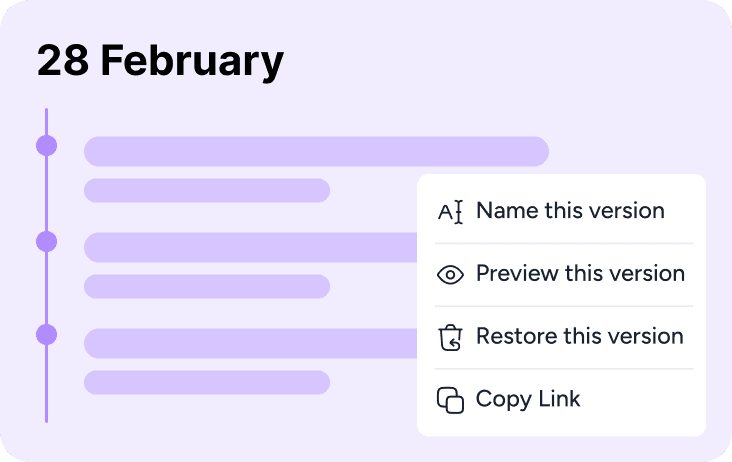
Task: Click the first version's short subtitle bar
Action: pos(207,190)
